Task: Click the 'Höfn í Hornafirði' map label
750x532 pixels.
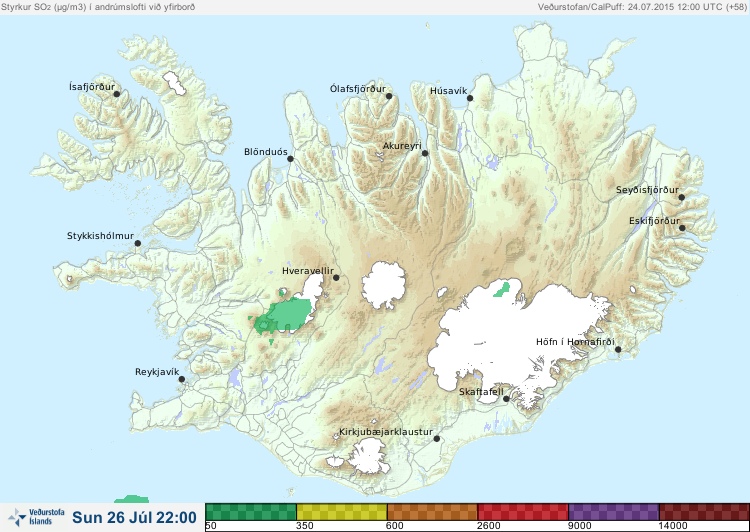Action: [x=575, y=342]
